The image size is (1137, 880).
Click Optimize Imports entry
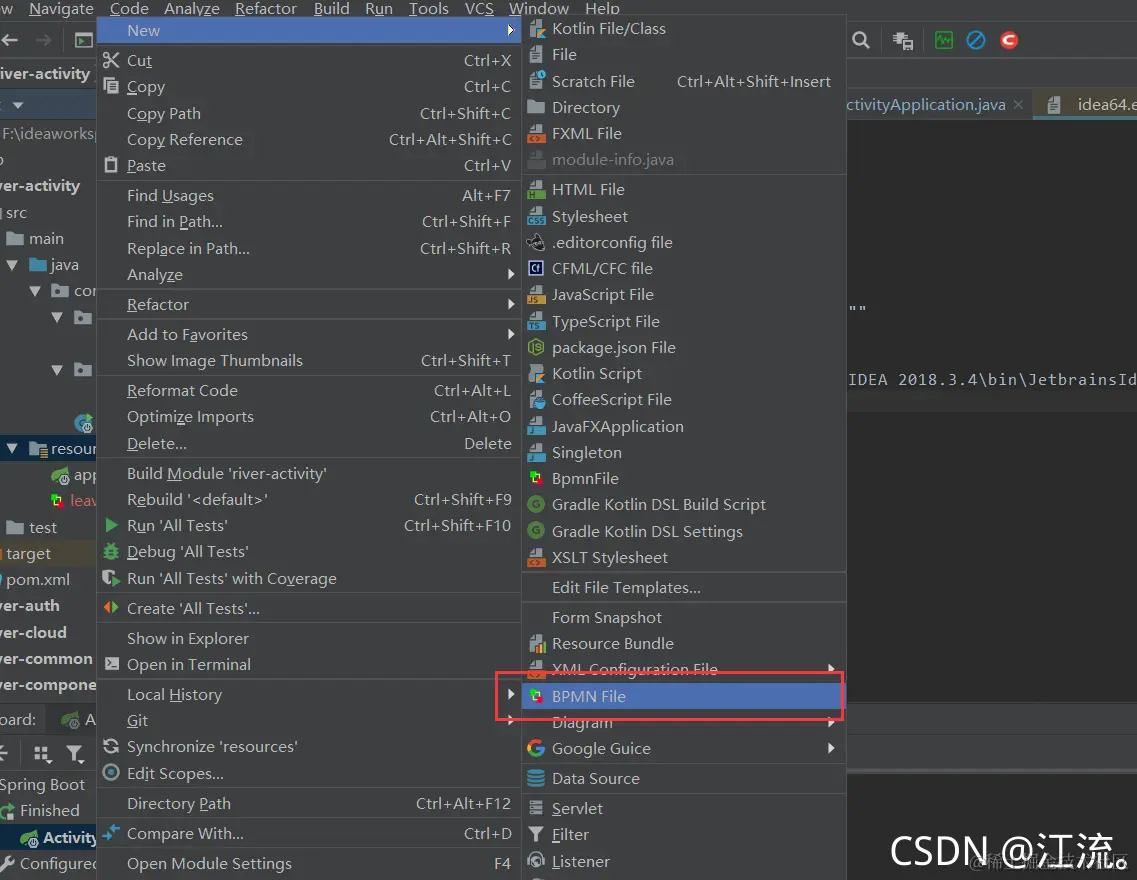point(309,417)
